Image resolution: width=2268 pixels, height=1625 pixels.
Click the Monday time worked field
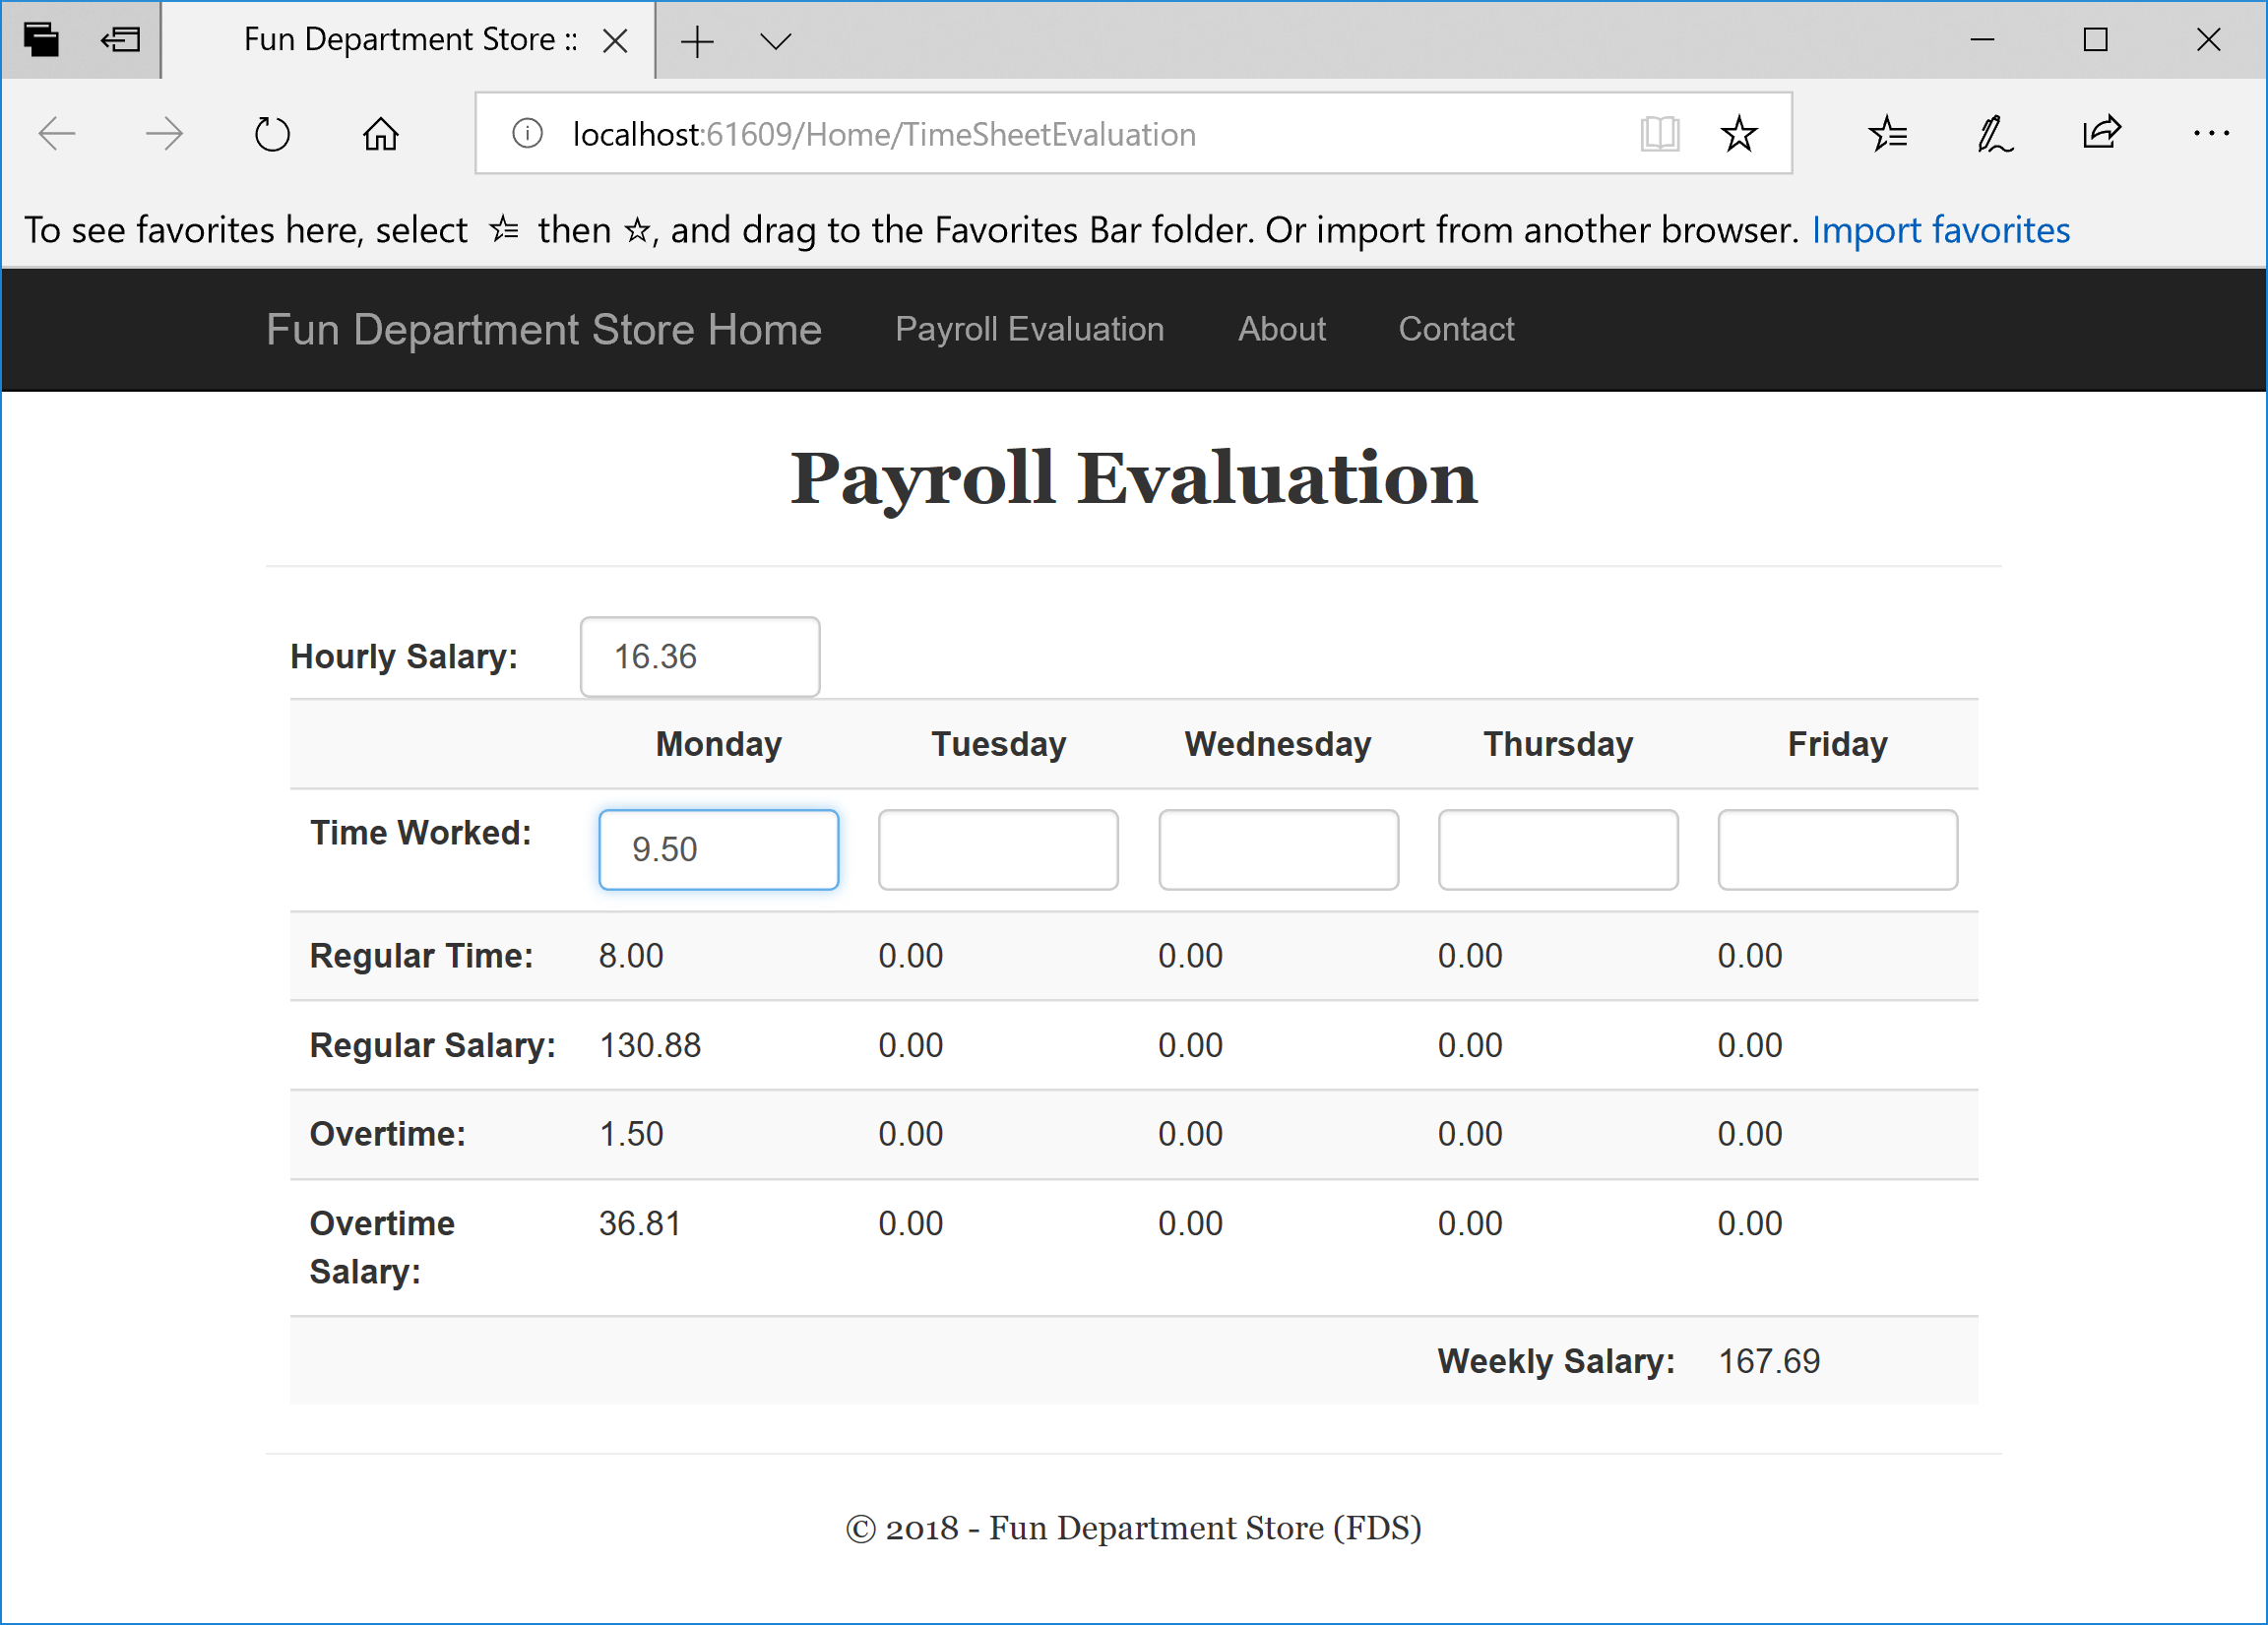click(719, 850)
